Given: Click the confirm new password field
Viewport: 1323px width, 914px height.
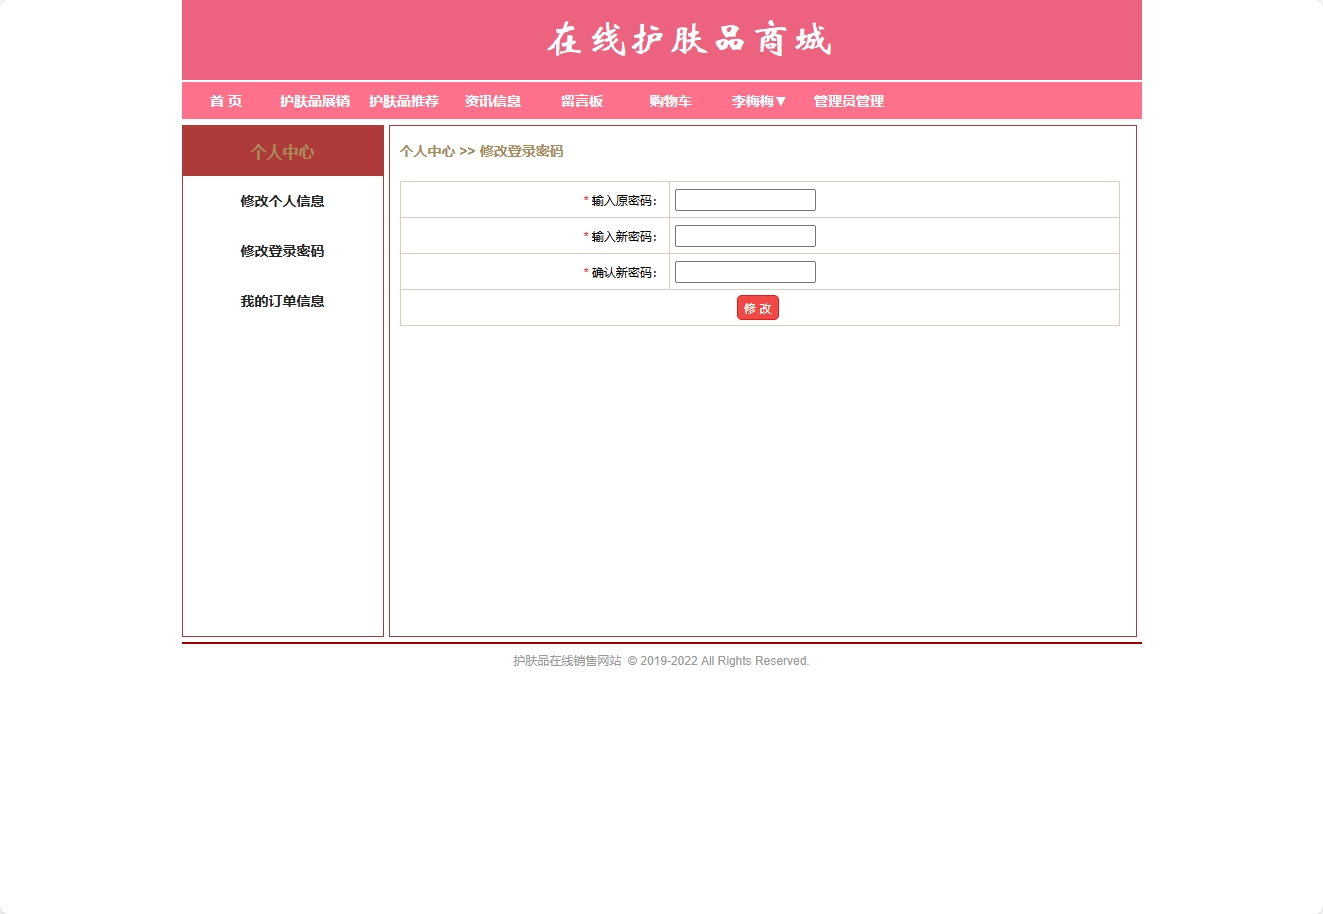Looking at the screenshot, I should [x=745, y=271].
